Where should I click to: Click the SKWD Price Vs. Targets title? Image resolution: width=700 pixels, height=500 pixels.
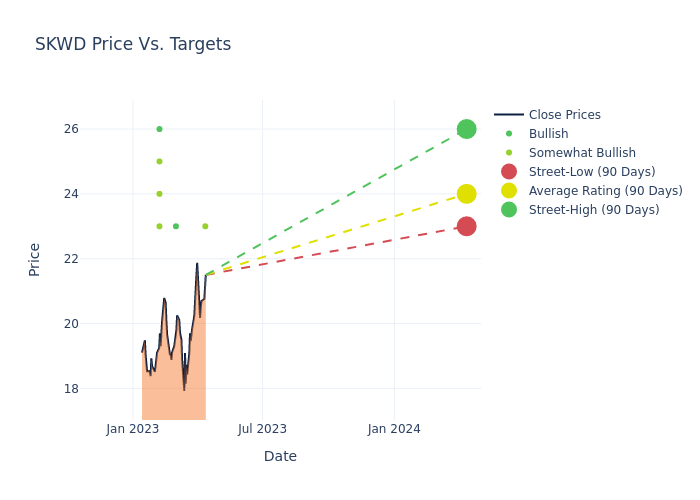(133, 44)
